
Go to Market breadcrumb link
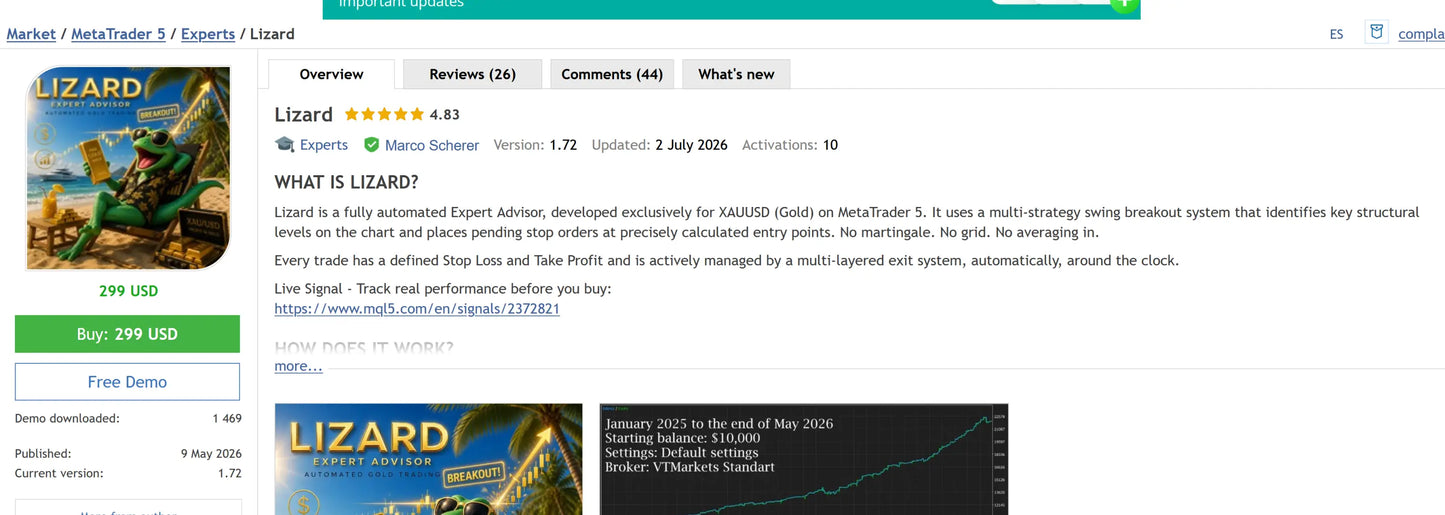pos(31,34)
